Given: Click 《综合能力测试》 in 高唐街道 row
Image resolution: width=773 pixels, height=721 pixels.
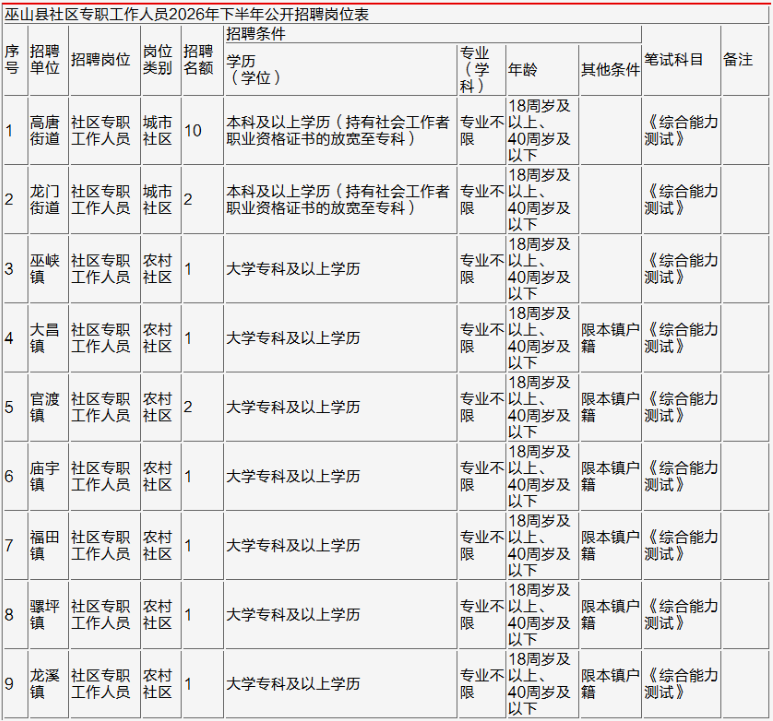Looking at the screenshot, I should coord(681,131).
